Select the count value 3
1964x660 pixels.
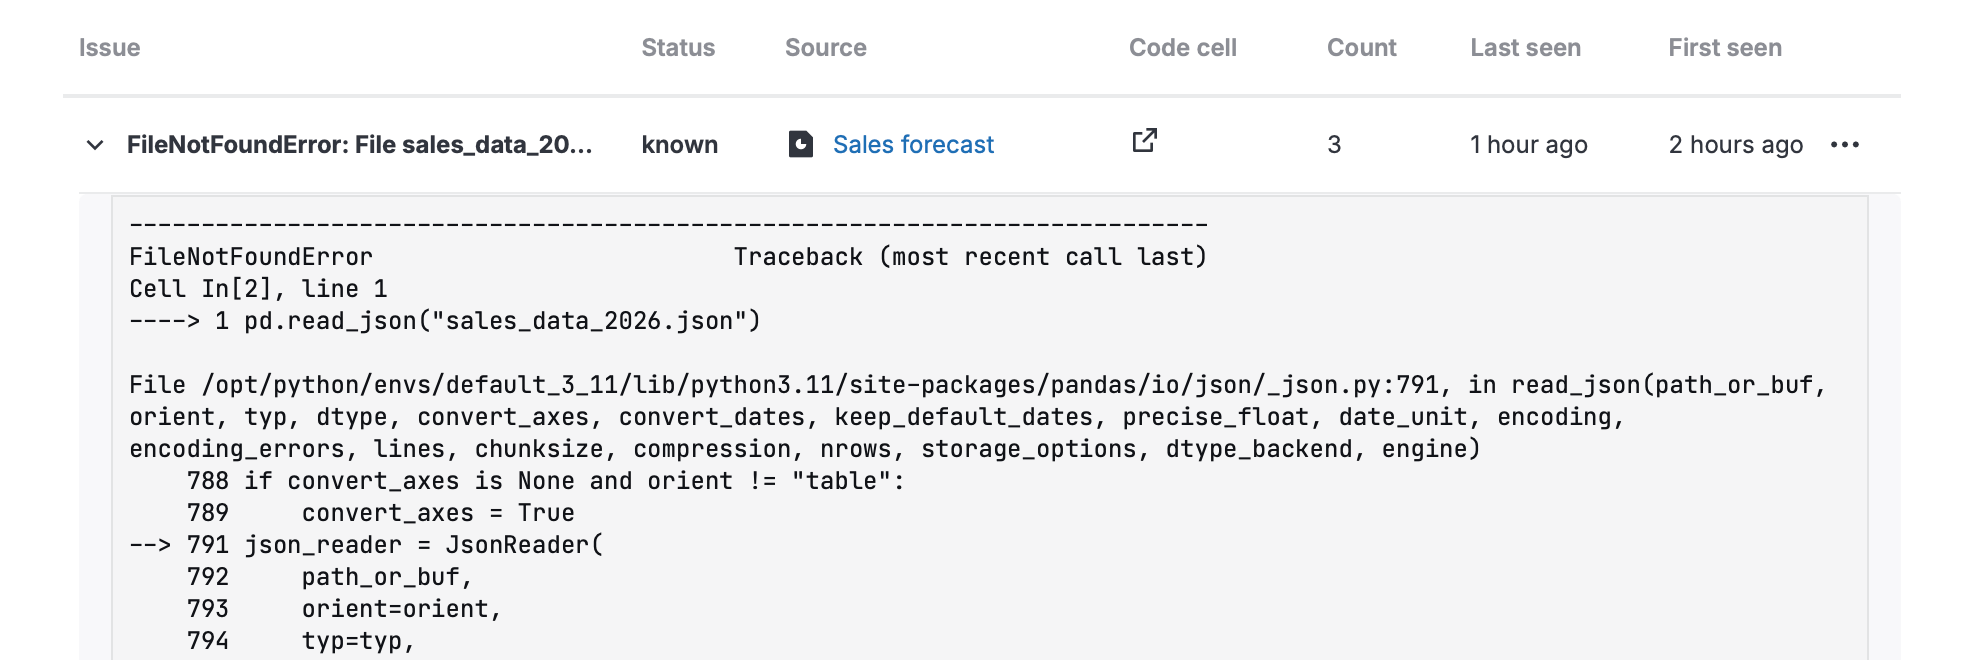(1336, 145)
